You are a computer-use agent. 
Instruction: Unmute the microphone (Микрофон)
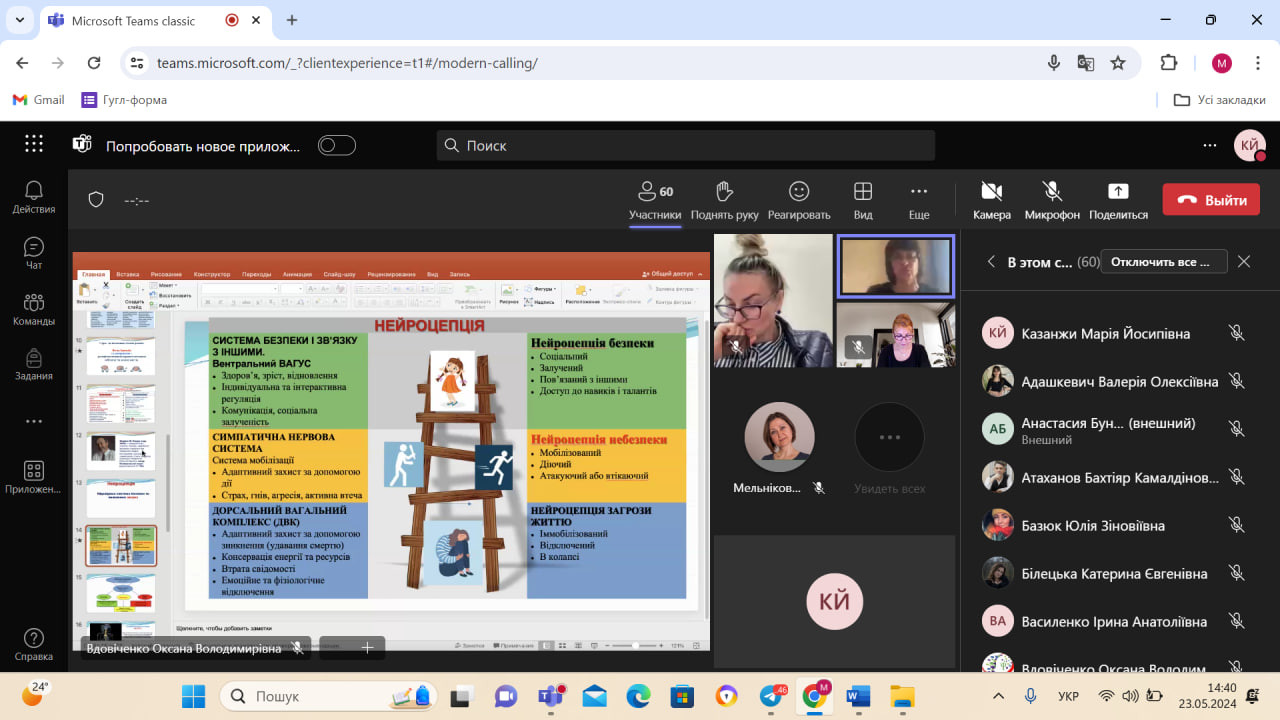tap(1052, 199)
